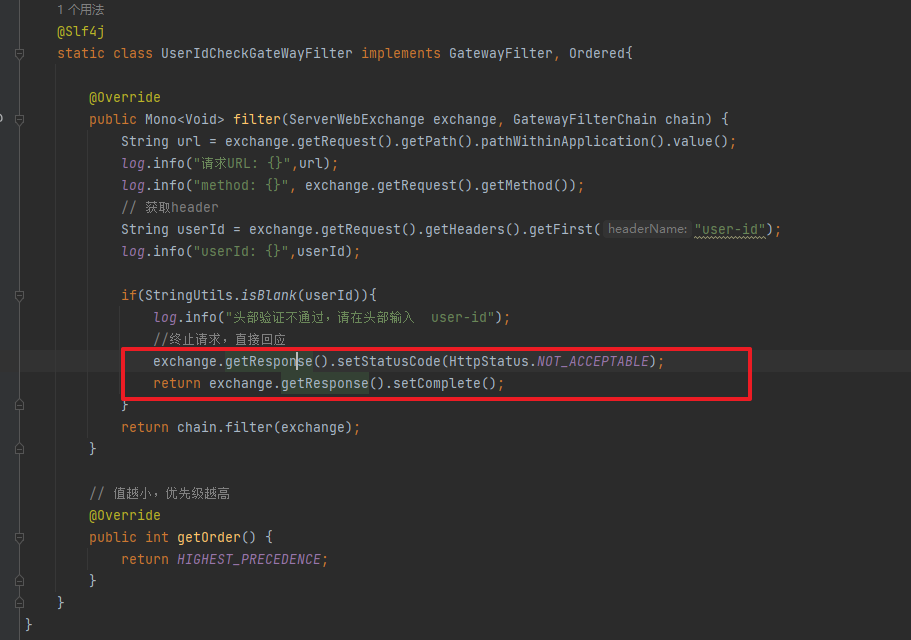Click the headerName: inlay hint
Viewport: 911px width, 640px height.
(x=647, y=229)
